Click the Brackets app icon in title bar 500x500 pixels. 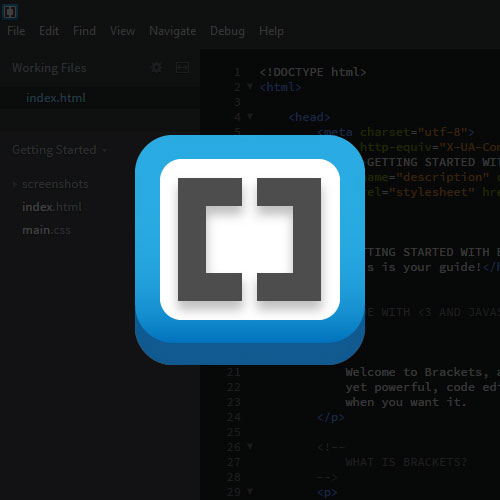click(10, 12)
